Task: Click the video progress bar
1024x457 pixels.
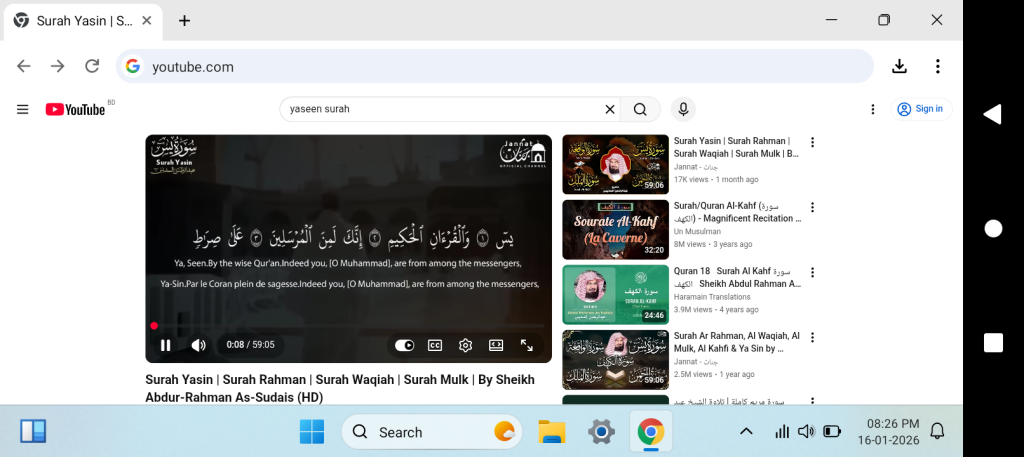Action: (x=348, y=326)
